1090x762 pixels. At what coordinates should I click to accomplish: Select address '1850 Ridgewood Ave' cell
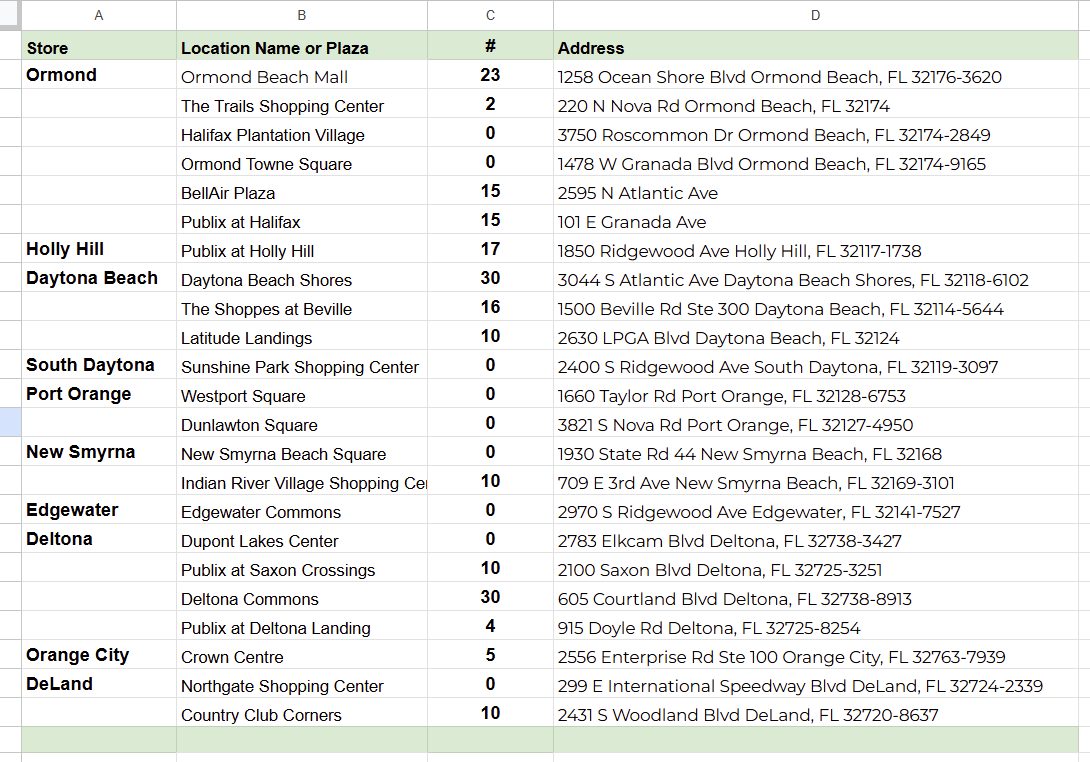(815, 249)
